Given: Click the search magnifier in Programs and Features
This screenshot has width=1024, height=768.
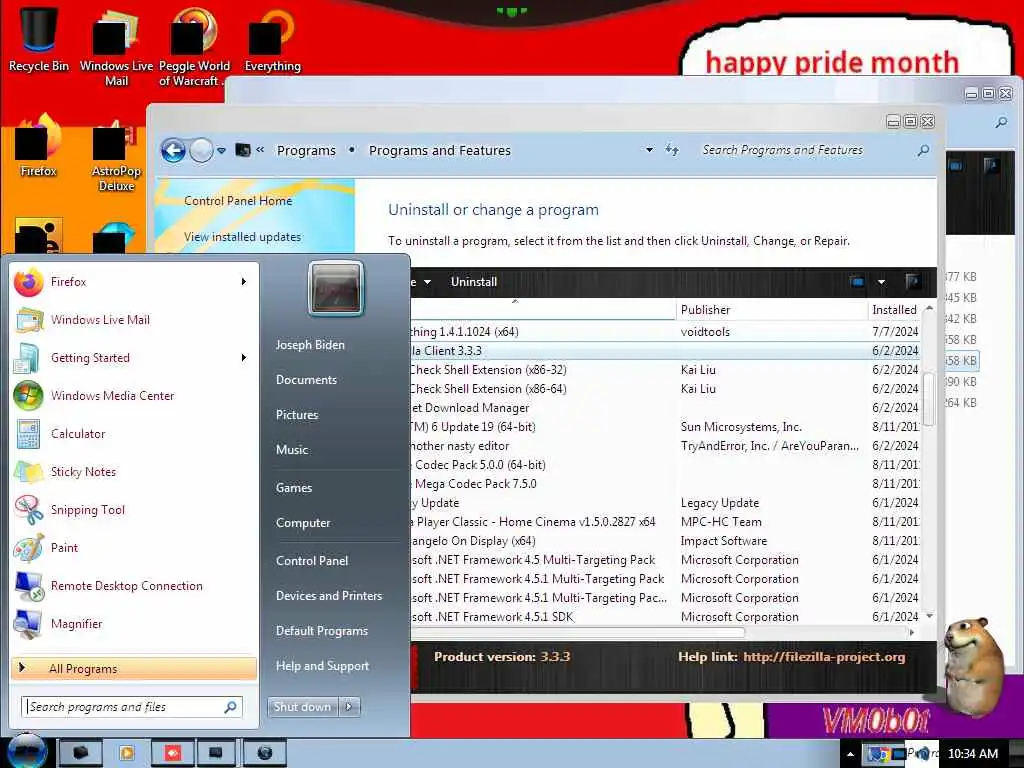Looking at the screenshot, I should 923,150.
